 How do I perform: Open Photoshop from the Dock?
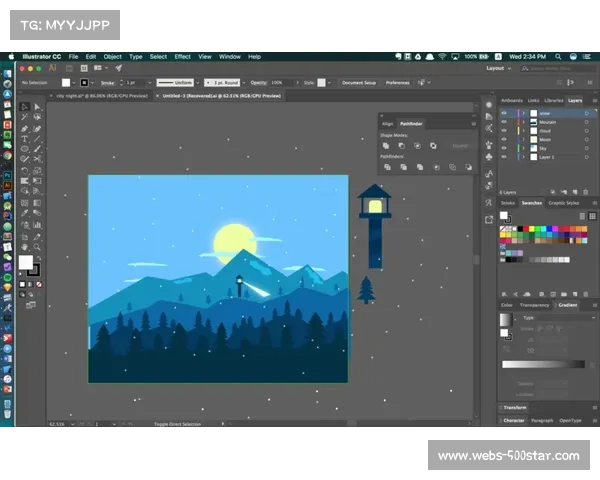(x=7, y=173)
